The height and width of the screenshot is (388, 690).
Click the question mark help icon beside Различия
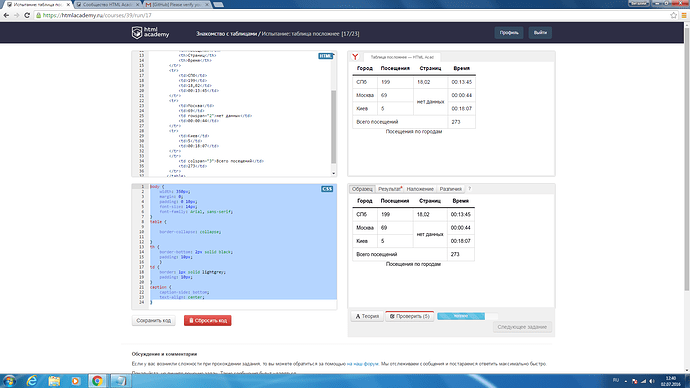pyautogui.click(x=469, y=189)
